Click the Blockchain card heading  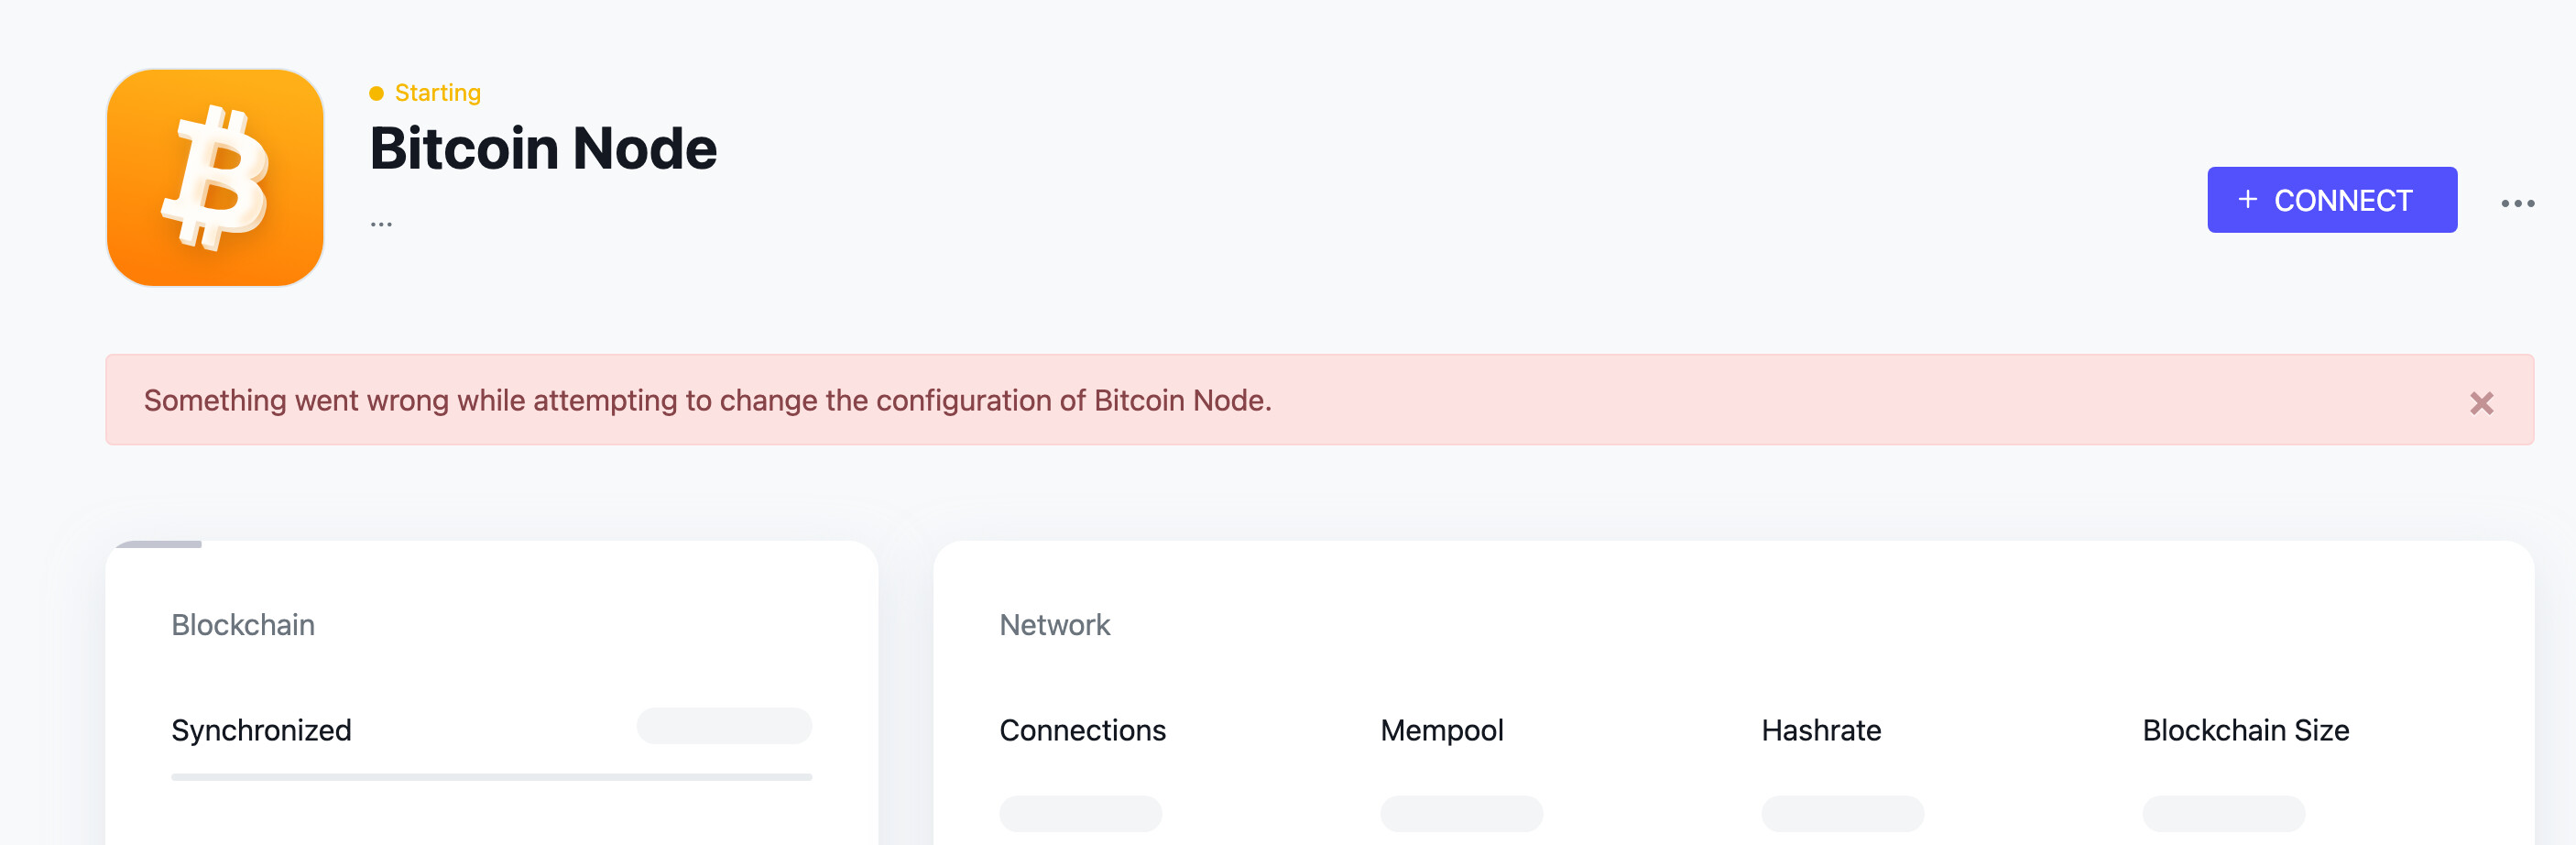[243, 625]
